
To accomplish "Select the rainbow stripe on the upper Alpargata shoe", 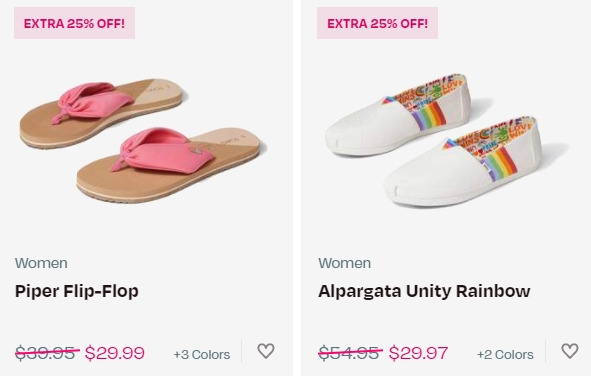I will (429, 114).
